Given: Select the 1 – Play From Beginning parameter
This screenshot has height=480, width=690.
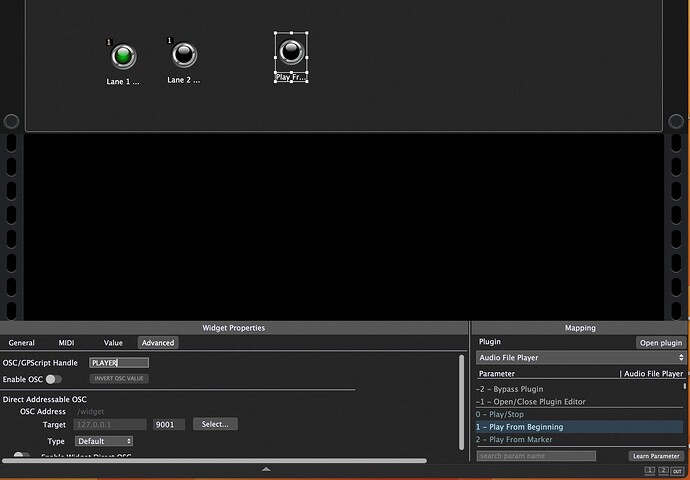Looking at the screenshot, I should (579, 427).
